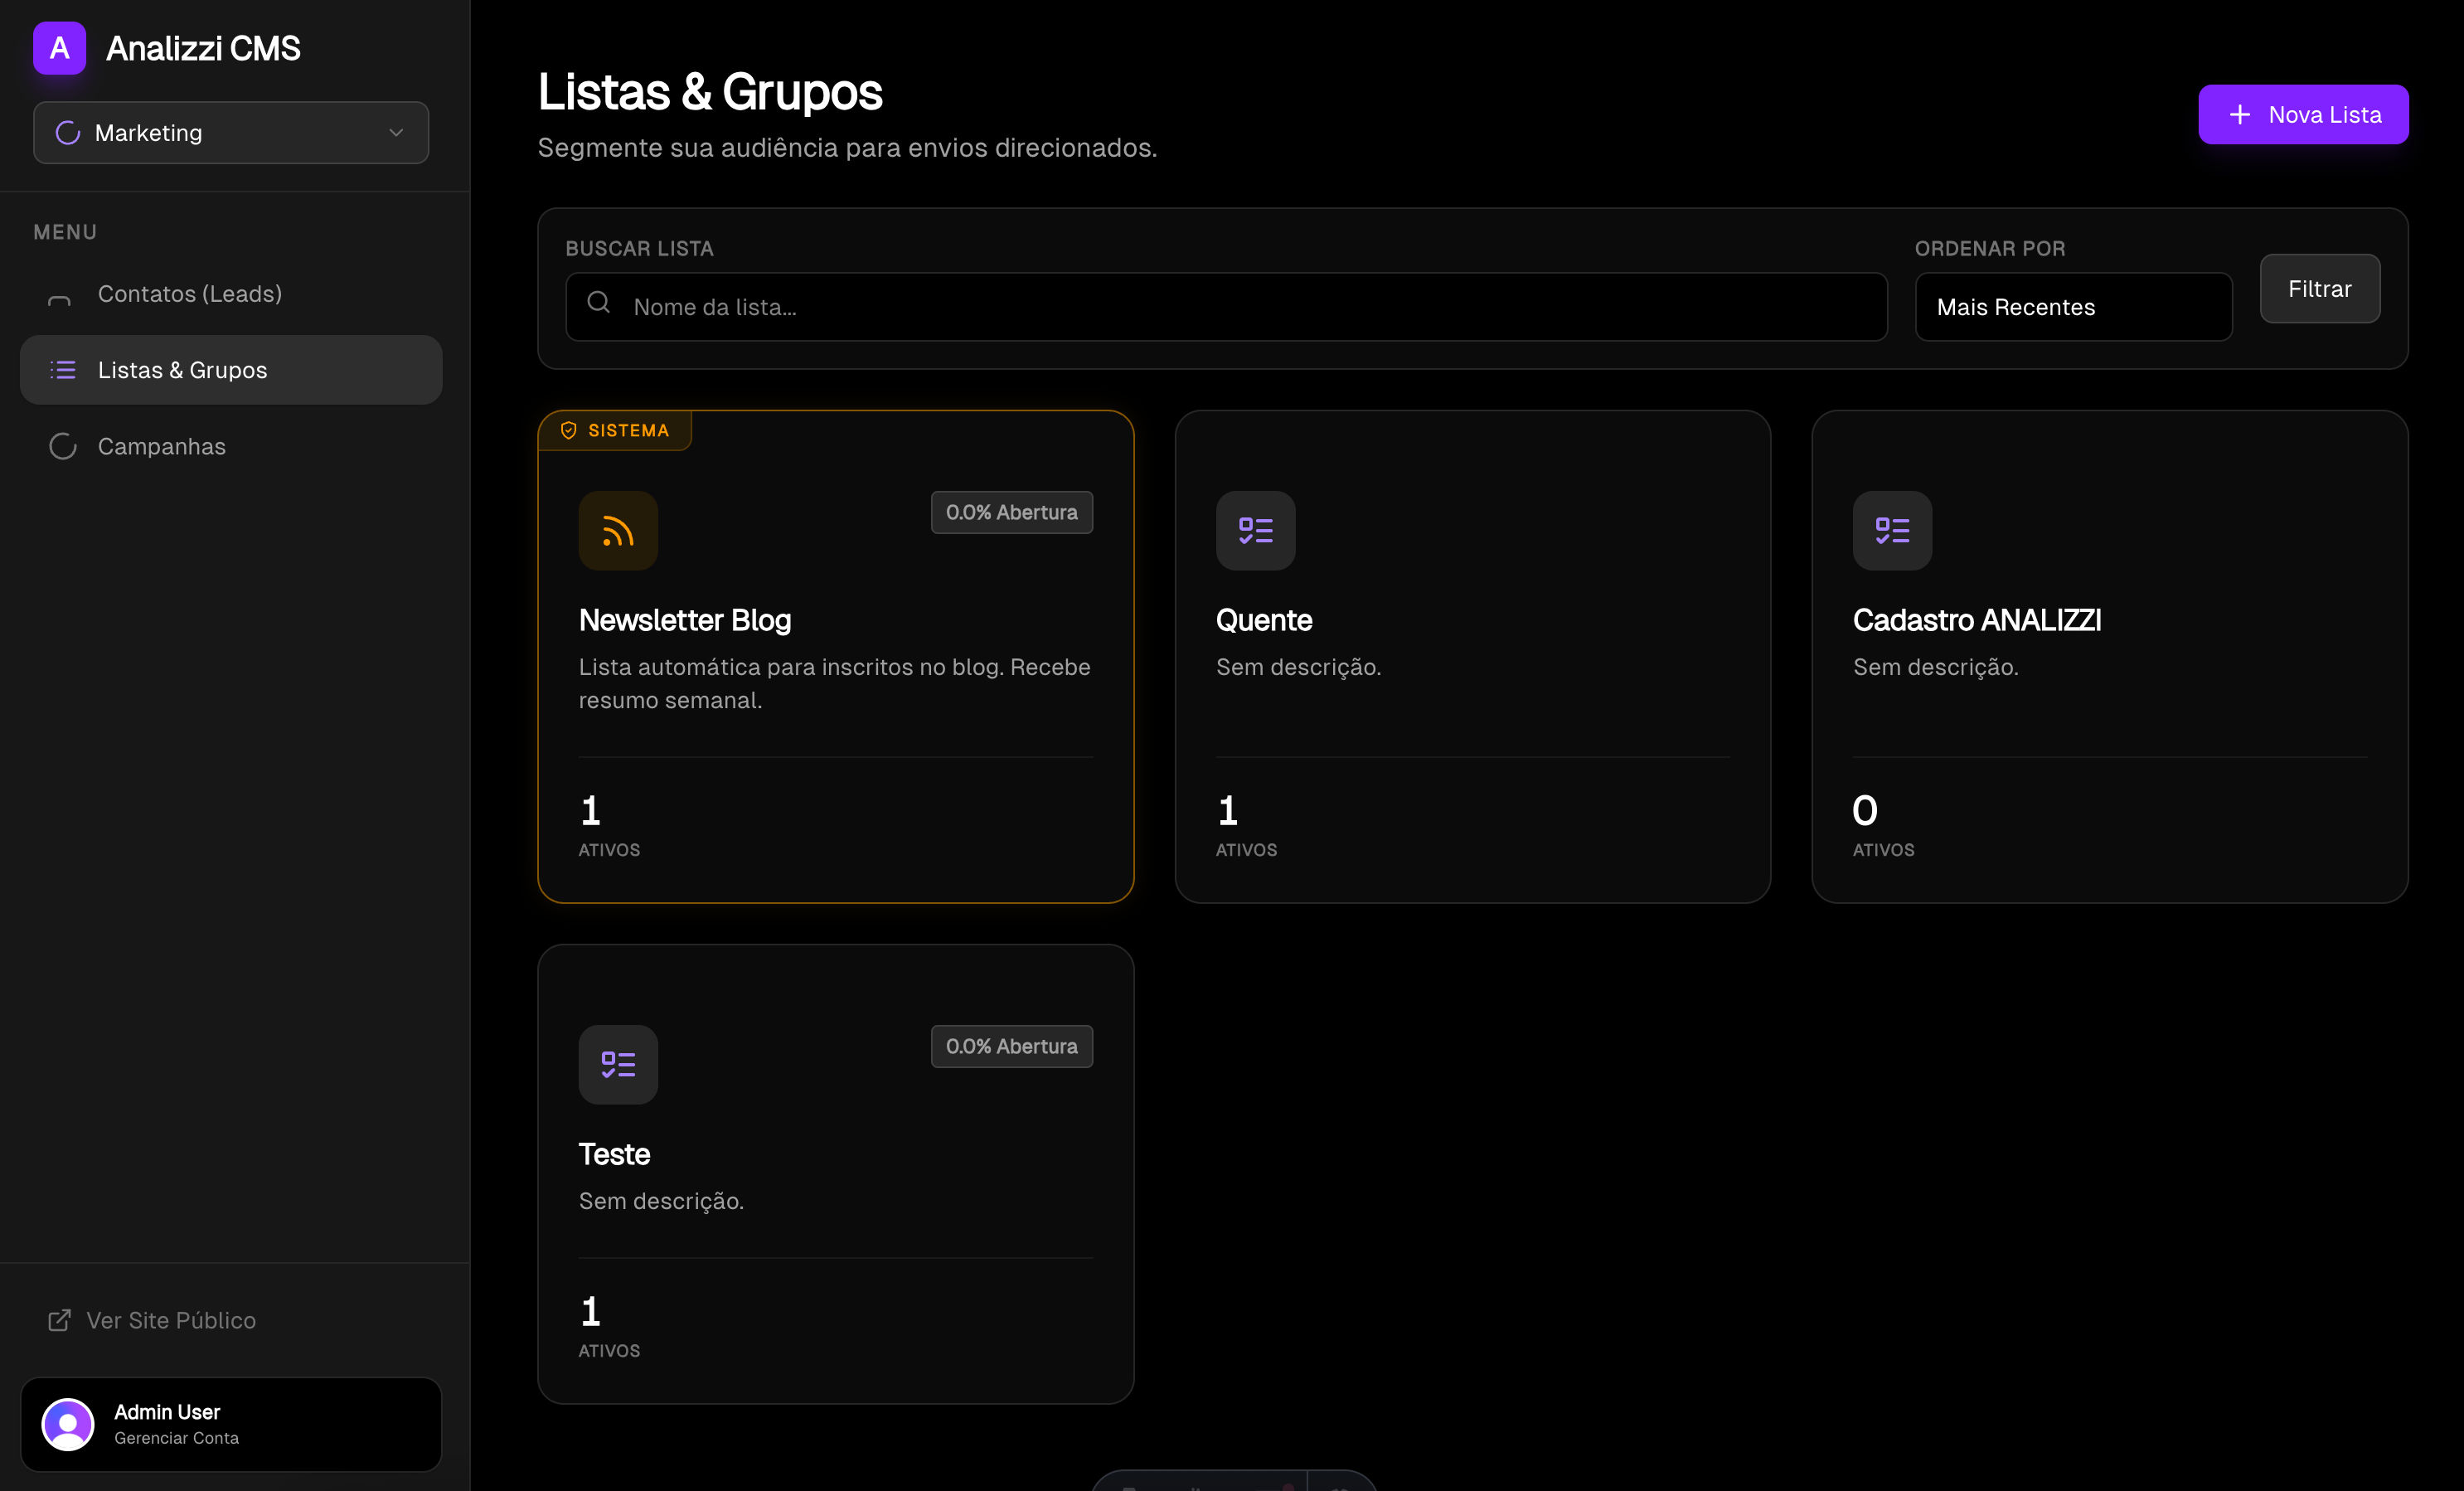The image size is (2464, 1491).
Task: Open the Campanhas menu item
Action: pyautogui.click(x=162, y=447)
